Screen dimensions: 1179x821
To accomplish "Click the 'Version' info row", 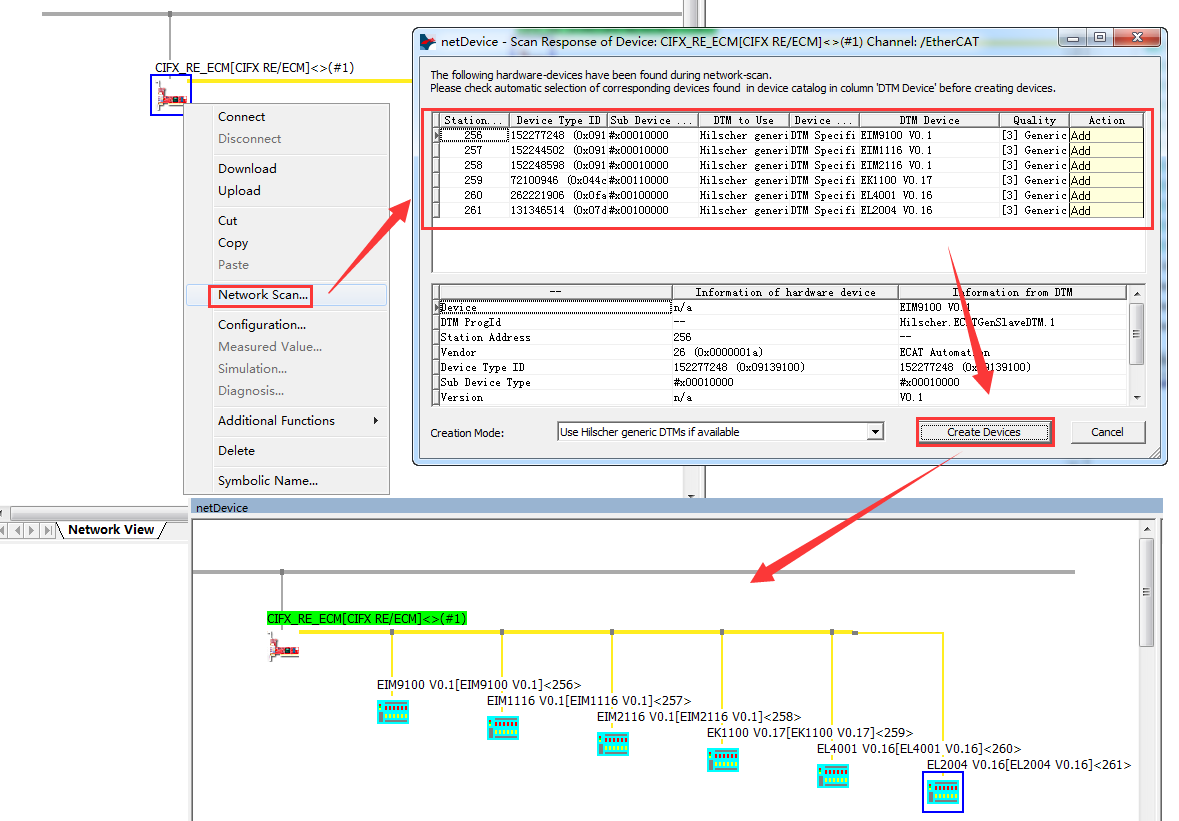I will [782, 398].
